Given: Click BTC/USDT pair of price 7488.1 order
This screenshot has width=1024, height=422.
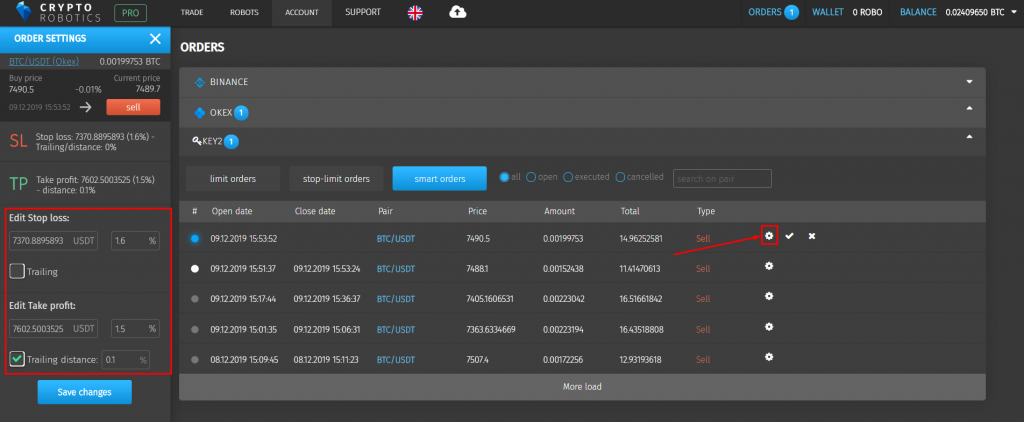Looking at the screenshot, I should [x=396, y=268].
